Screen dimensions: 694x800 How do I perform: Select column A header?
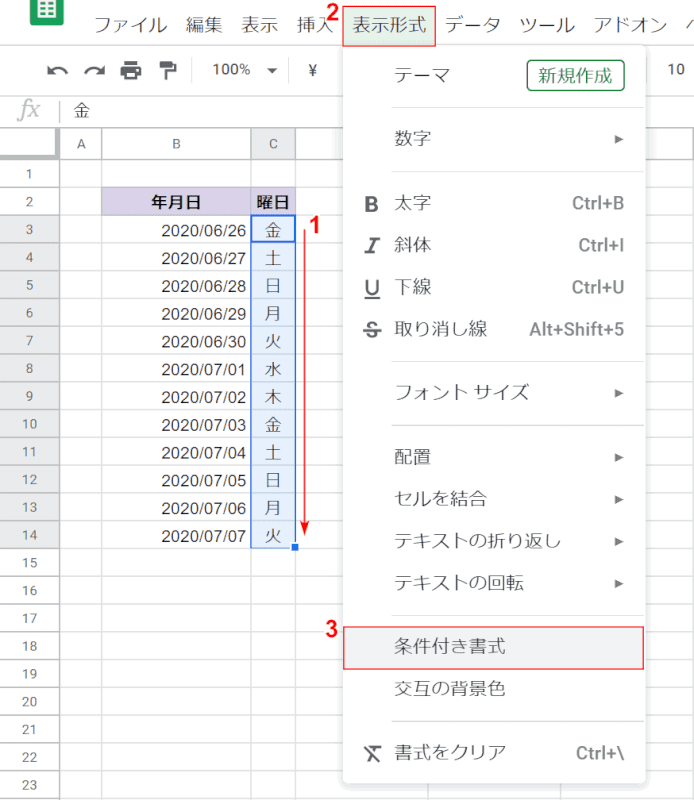pyautogui.click(x=81, y=144)
